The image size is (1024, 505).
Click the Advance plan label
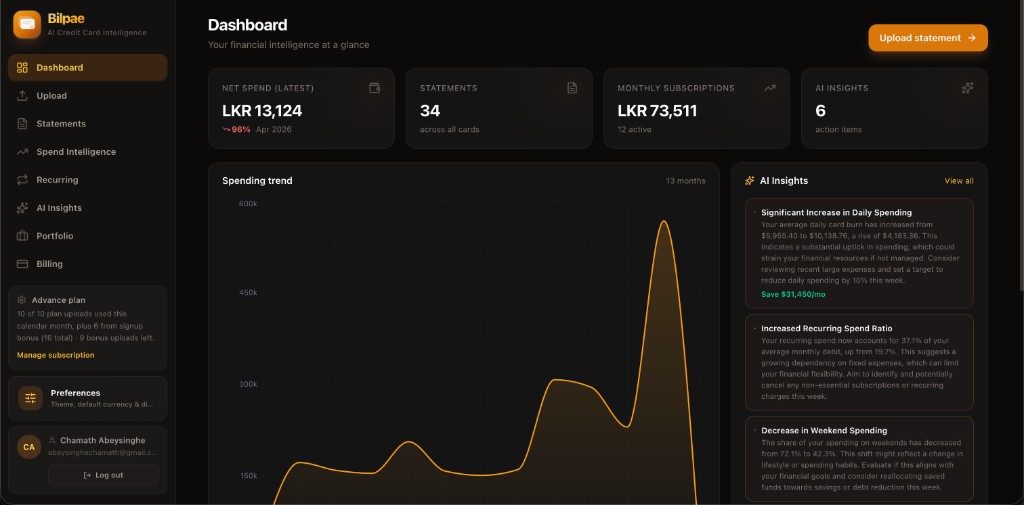point(58,301)
